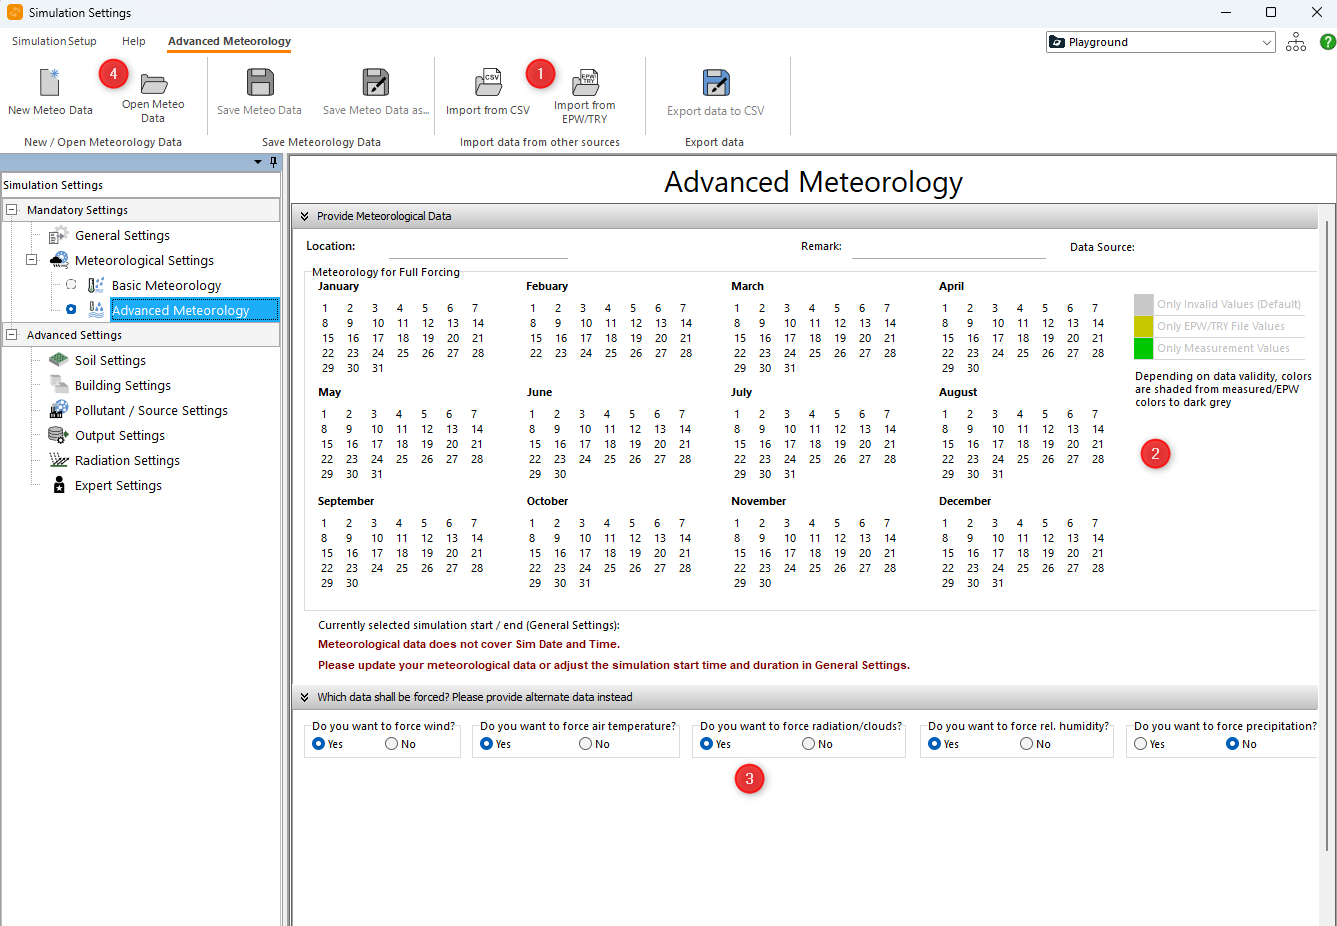Click the green Only Measurement Values swatch
Screen dimensions: 1337x926
click(1143, 348)
